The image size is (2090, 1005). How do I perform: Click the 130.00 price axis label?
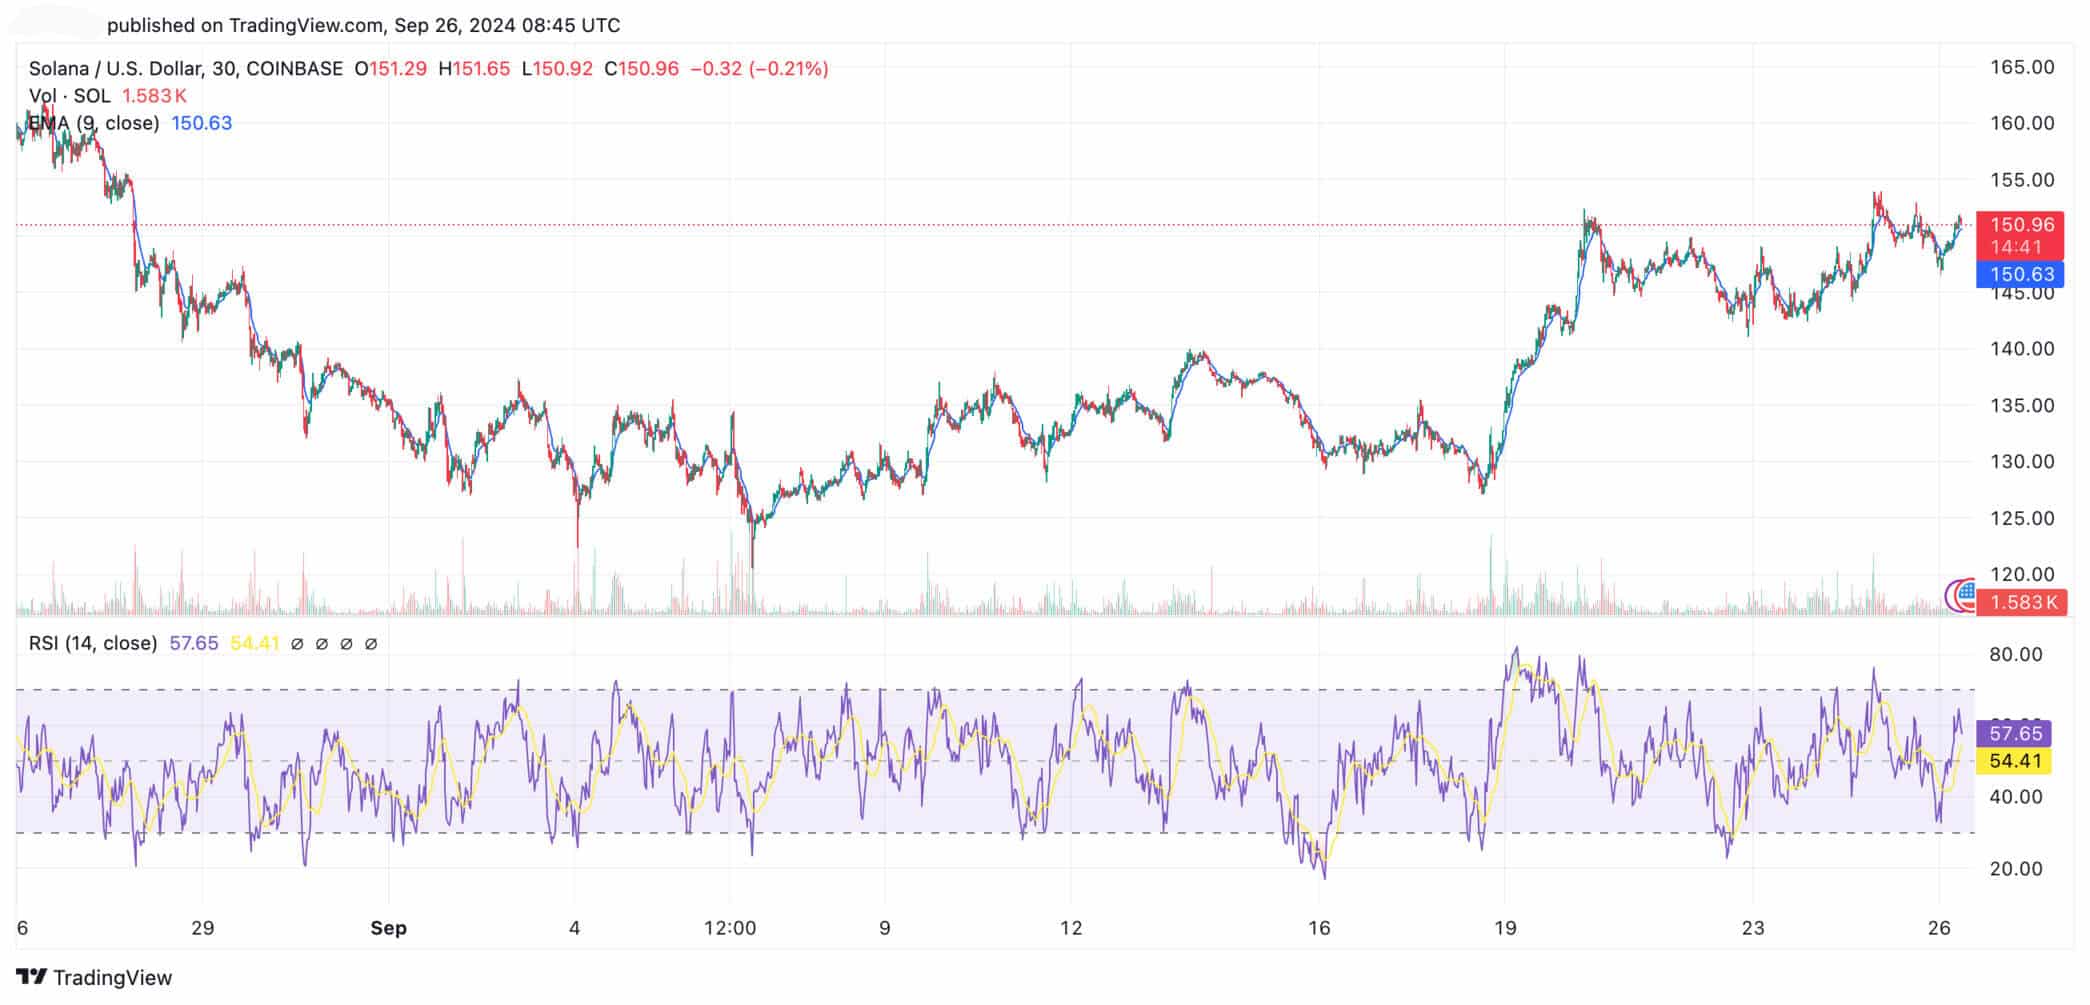pyautogui.click(x=2022, y=461)
